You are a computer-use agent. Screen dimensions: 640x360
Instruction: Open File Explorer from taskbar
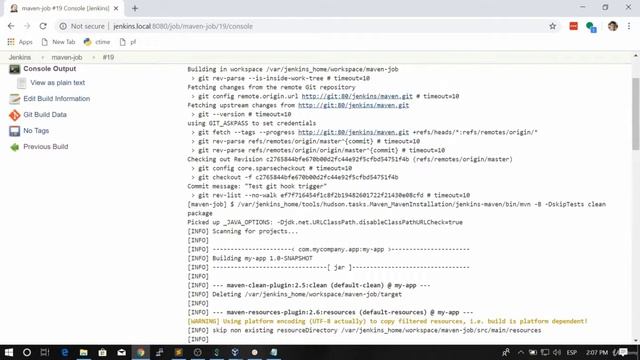point(84,352)
